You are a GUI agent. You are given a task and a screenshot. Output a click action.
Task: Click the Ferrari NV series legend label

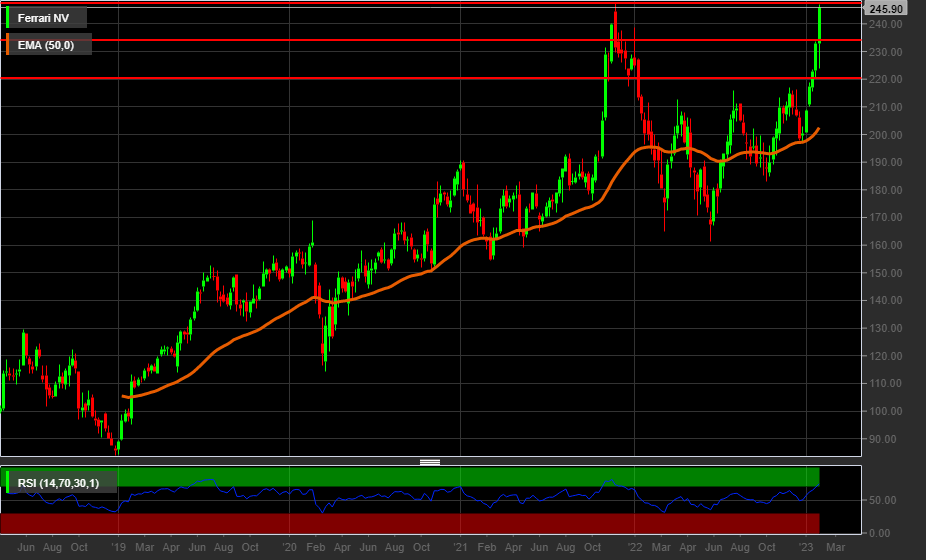pos(43,18)
